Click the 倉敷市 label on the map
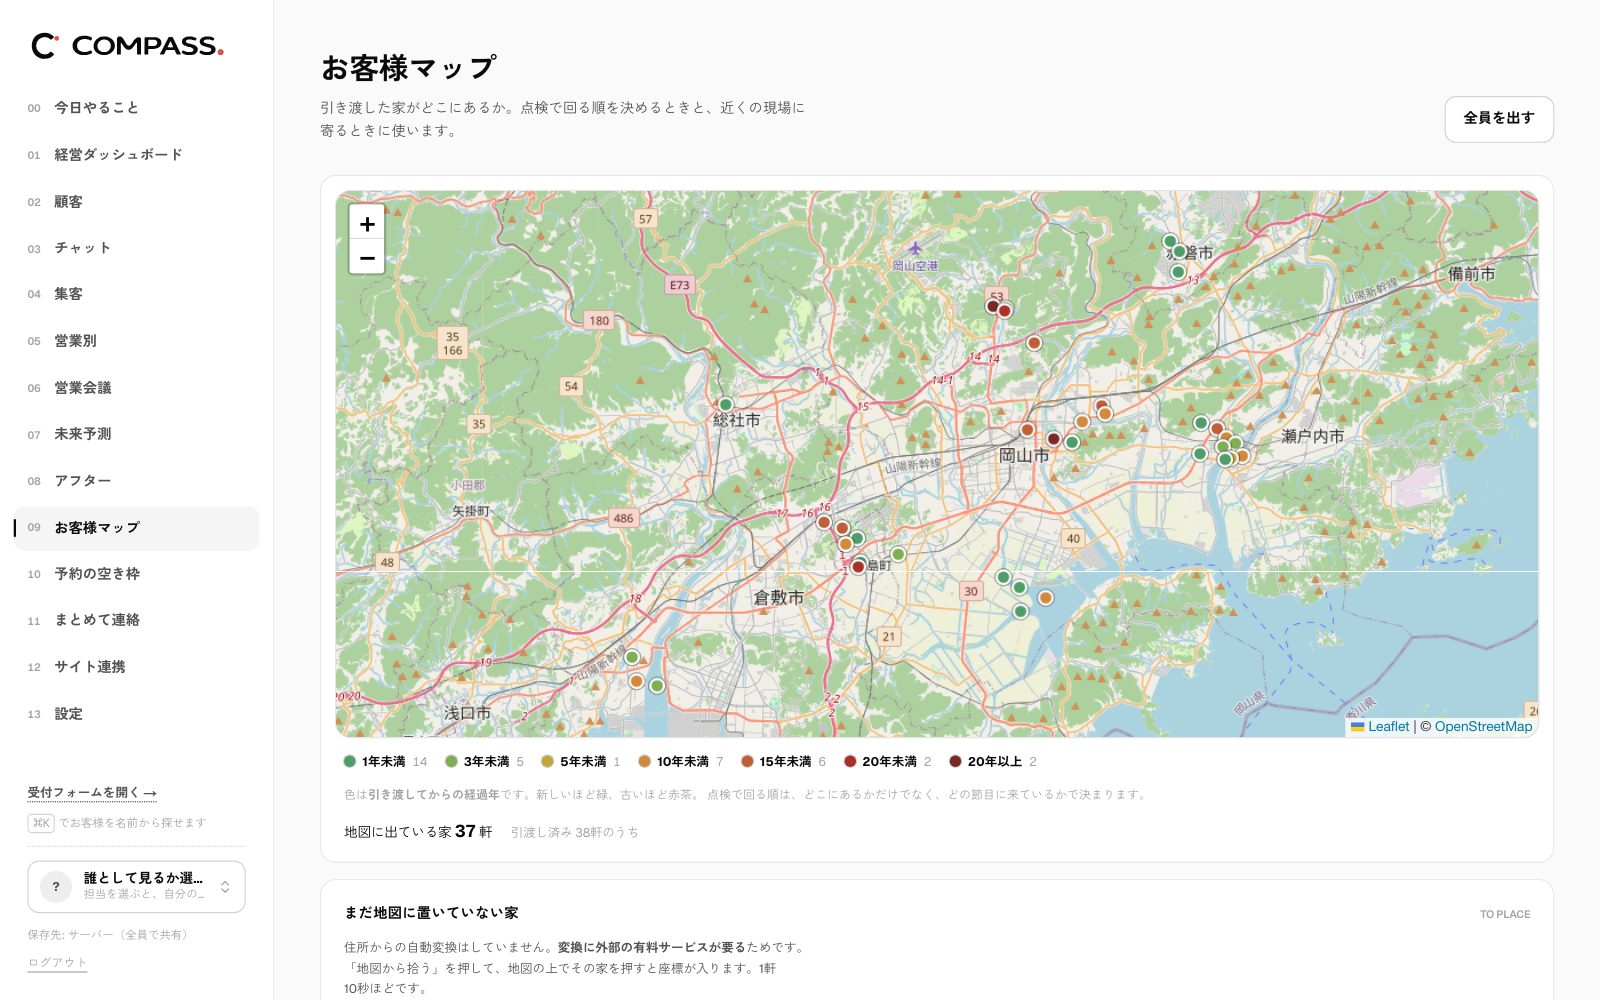 coord(779,598)
